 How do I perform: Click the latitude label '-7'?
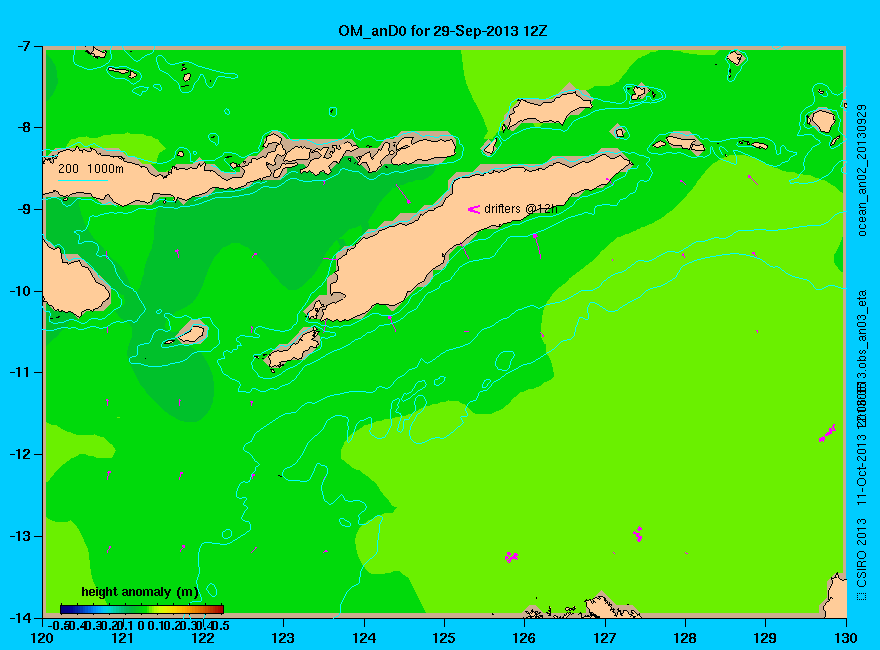point(24,46)
